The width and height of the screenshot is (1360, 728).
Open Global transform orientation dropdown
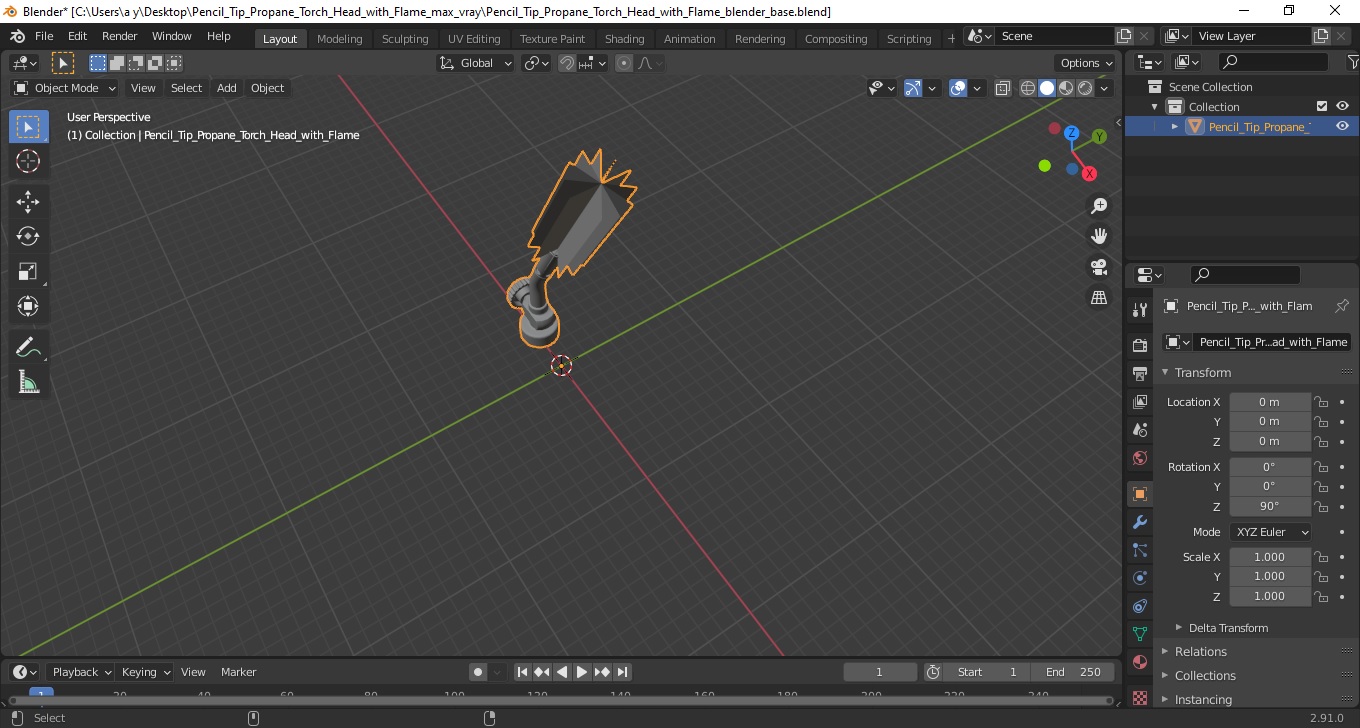point(476,63)
